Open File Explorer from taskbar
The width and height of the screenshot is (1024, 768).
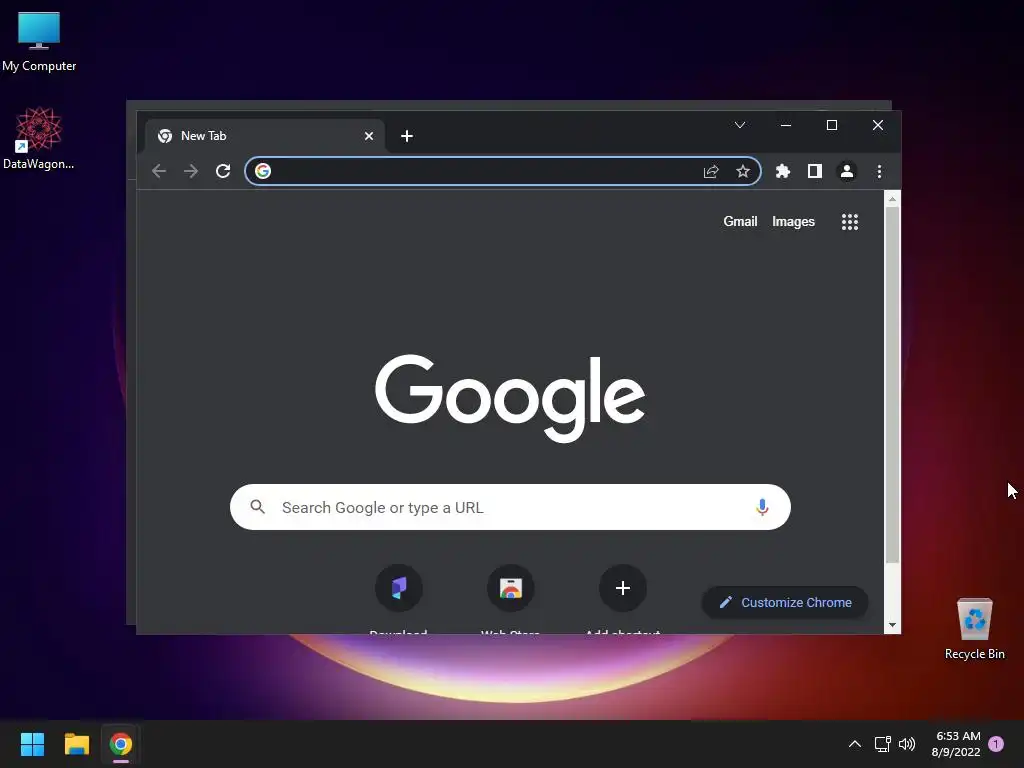click(x=76, y=744)
